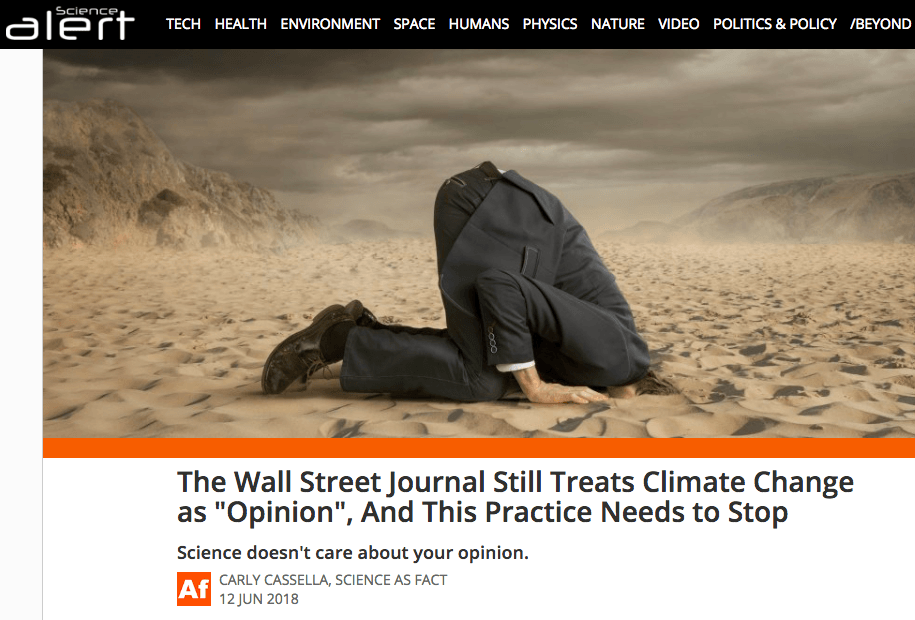This screenshot has height=620, width=915.
Task: Click the left white sidebar strip
Action: point(21,334)
